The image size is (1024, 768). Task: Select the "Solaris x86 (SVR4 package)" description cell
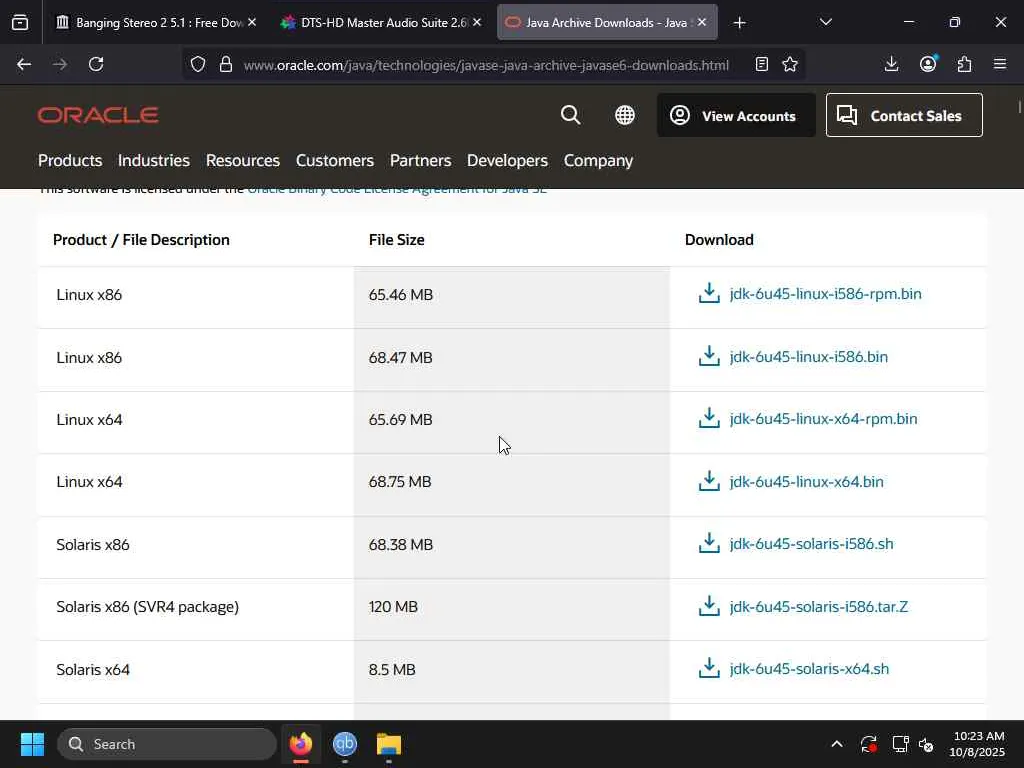196,607
